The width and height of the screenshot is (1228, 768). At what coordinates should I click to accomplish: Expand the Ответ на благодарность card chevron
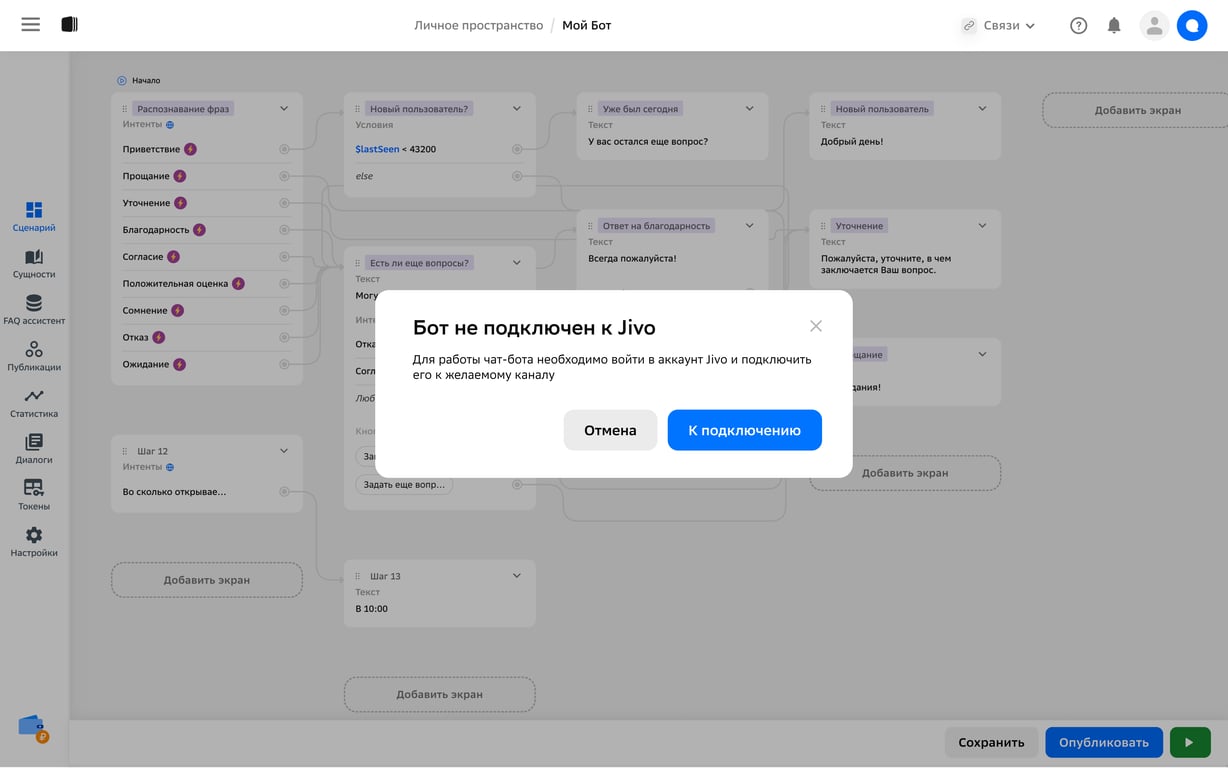coord(750,225)
